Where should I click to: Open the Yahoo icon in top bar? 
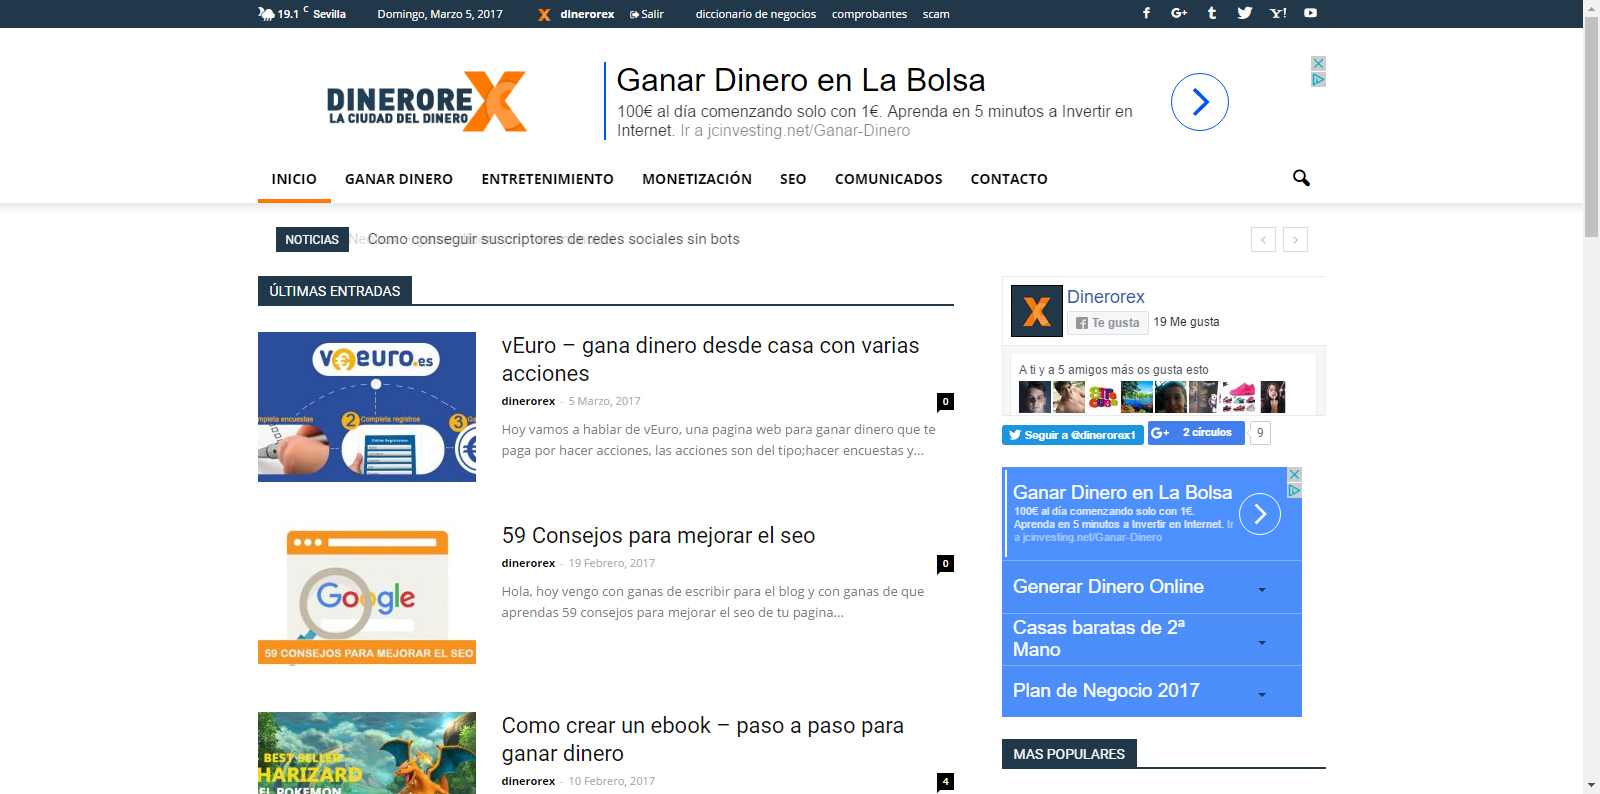(x=1278, y=13)
